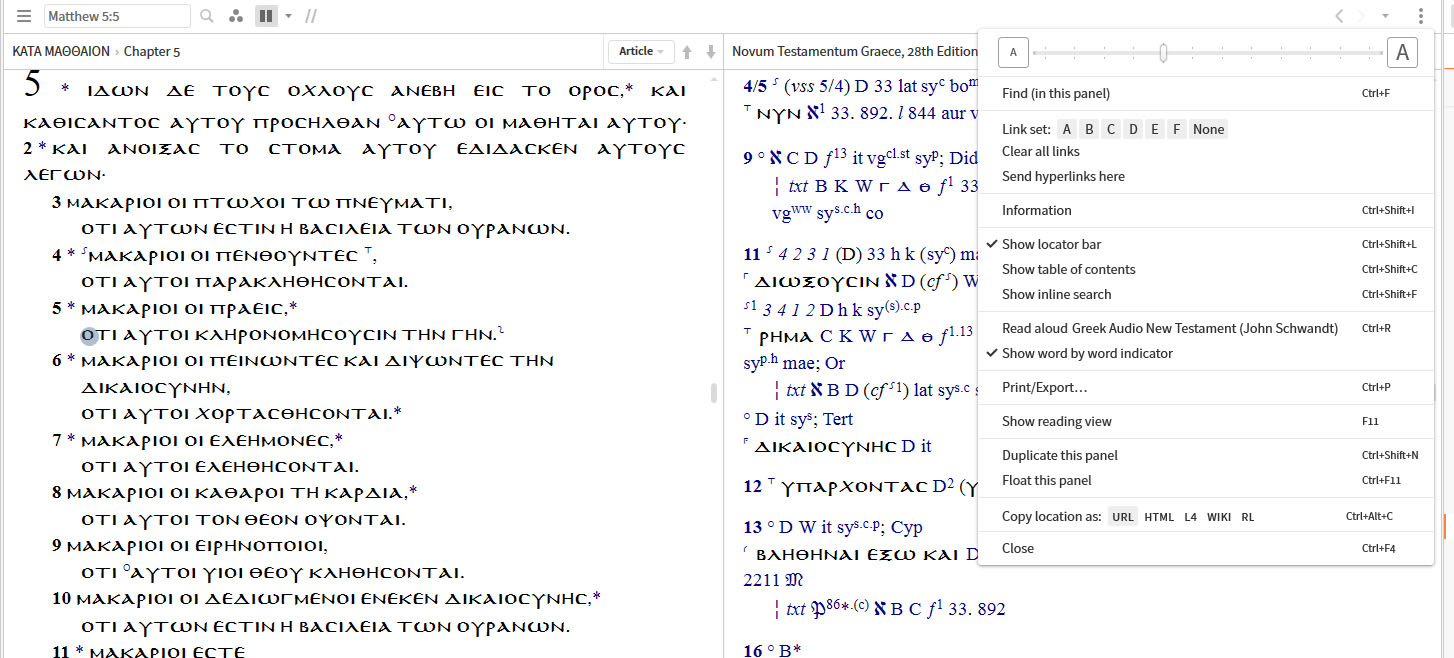Open the visual filters three-dots icon
Screen dimensions: 1454x658
tap(236, 16)
